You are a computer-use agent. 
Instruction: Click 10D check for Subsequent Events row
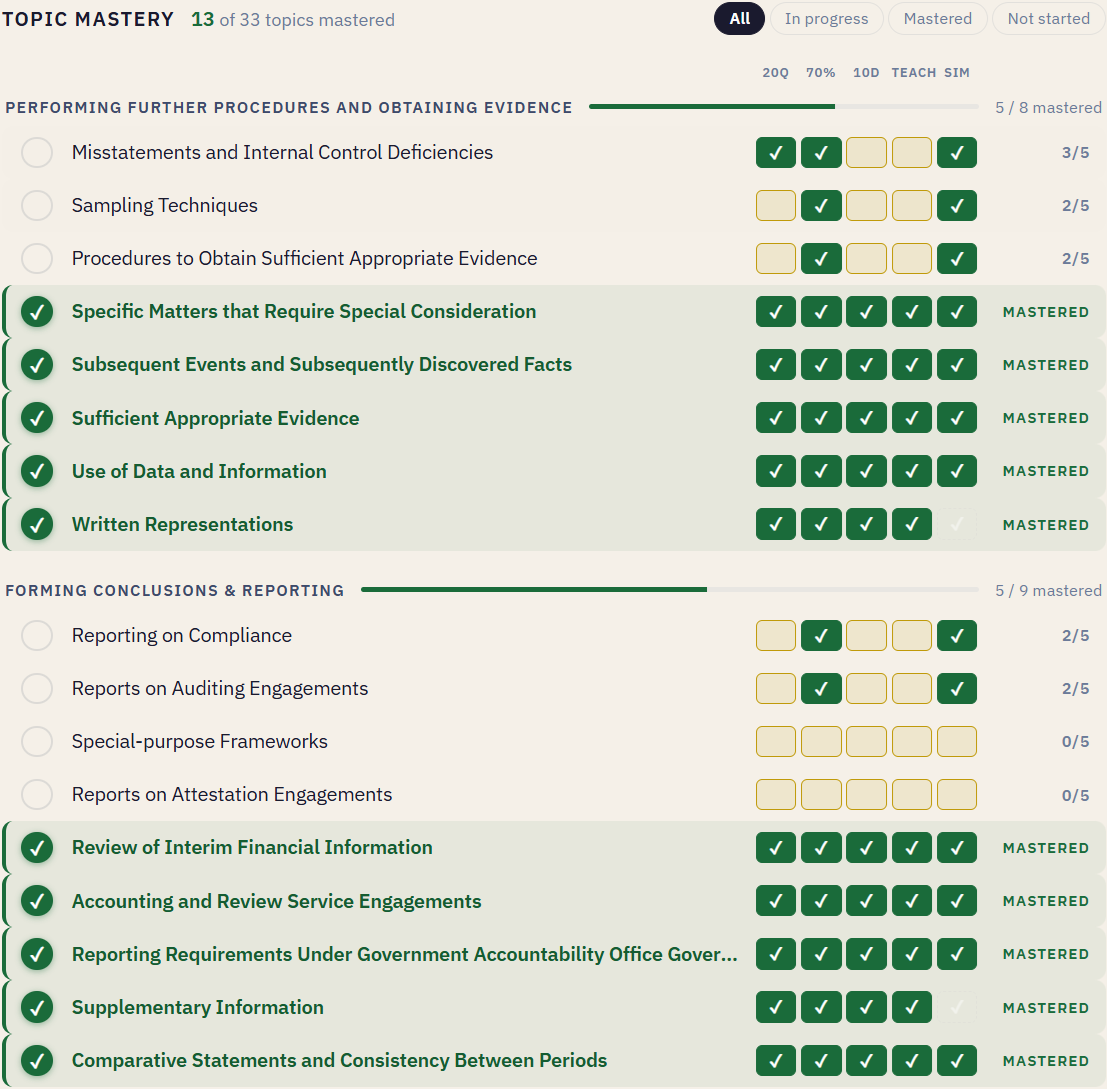(866, 365)
